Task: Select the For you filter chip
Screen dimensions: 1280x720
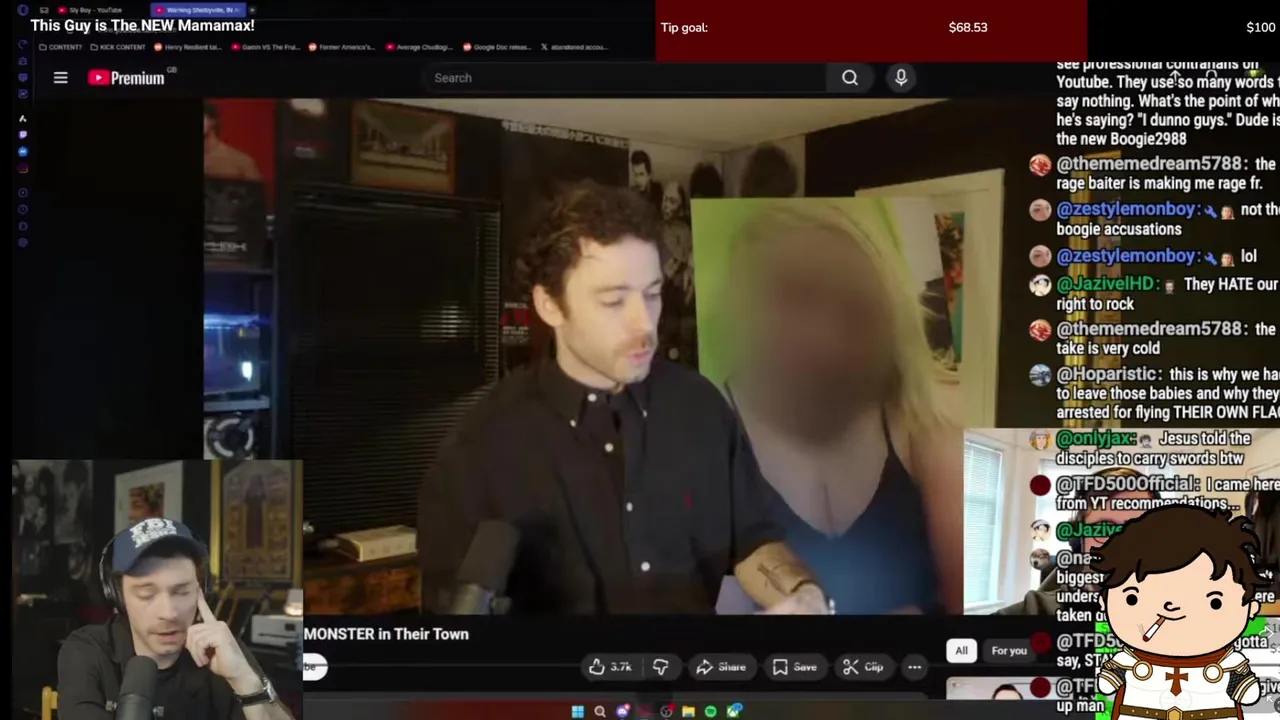Action: pos(1009,651)
